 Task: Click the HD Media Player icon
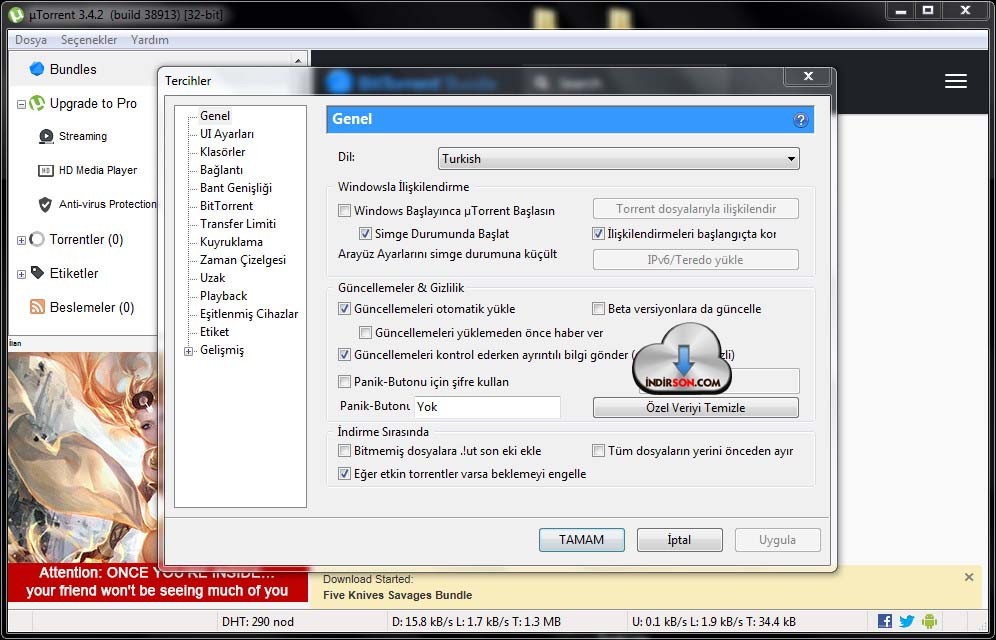[x=46, y=170]
